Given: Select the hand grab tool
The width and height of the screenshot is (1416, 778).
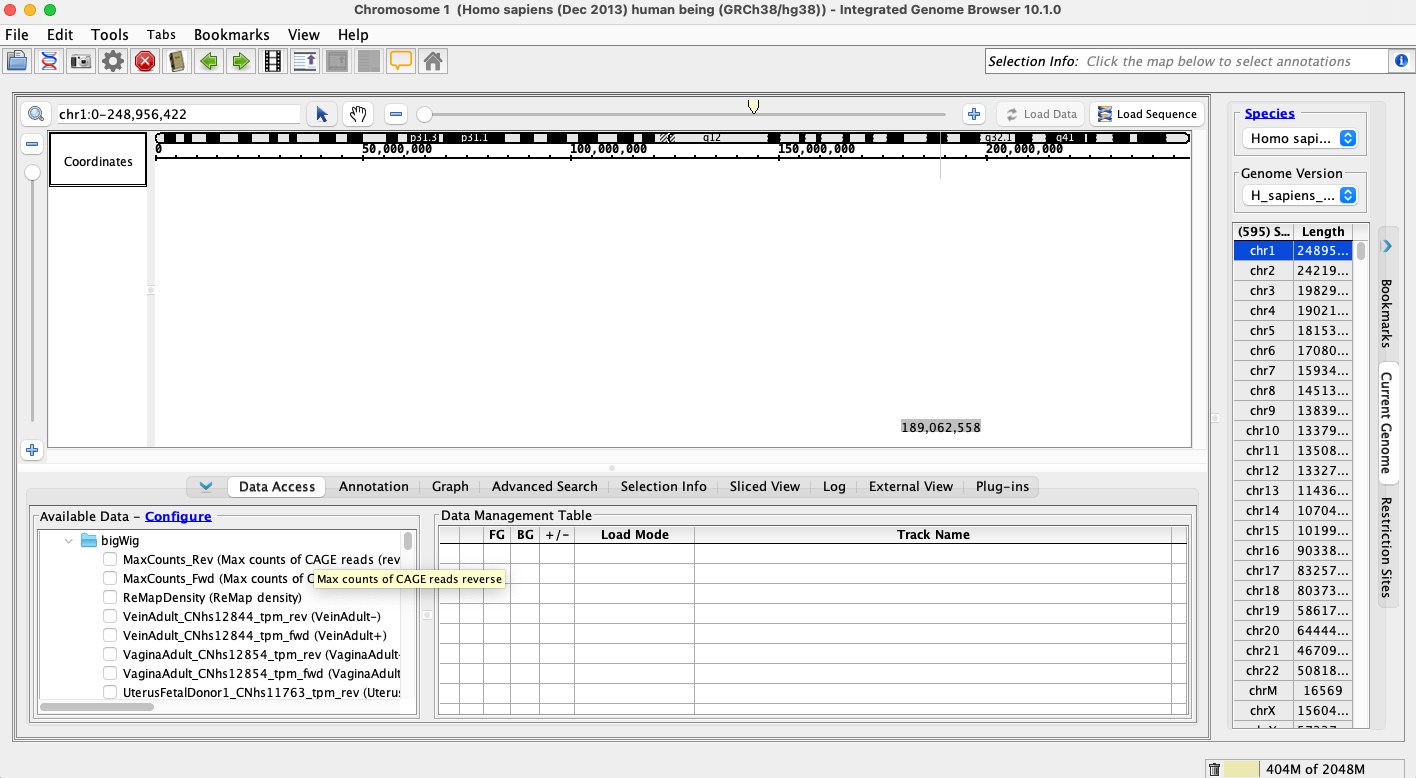Looking at the screenshot, I should pyautogui.click(x=357, y=114).
